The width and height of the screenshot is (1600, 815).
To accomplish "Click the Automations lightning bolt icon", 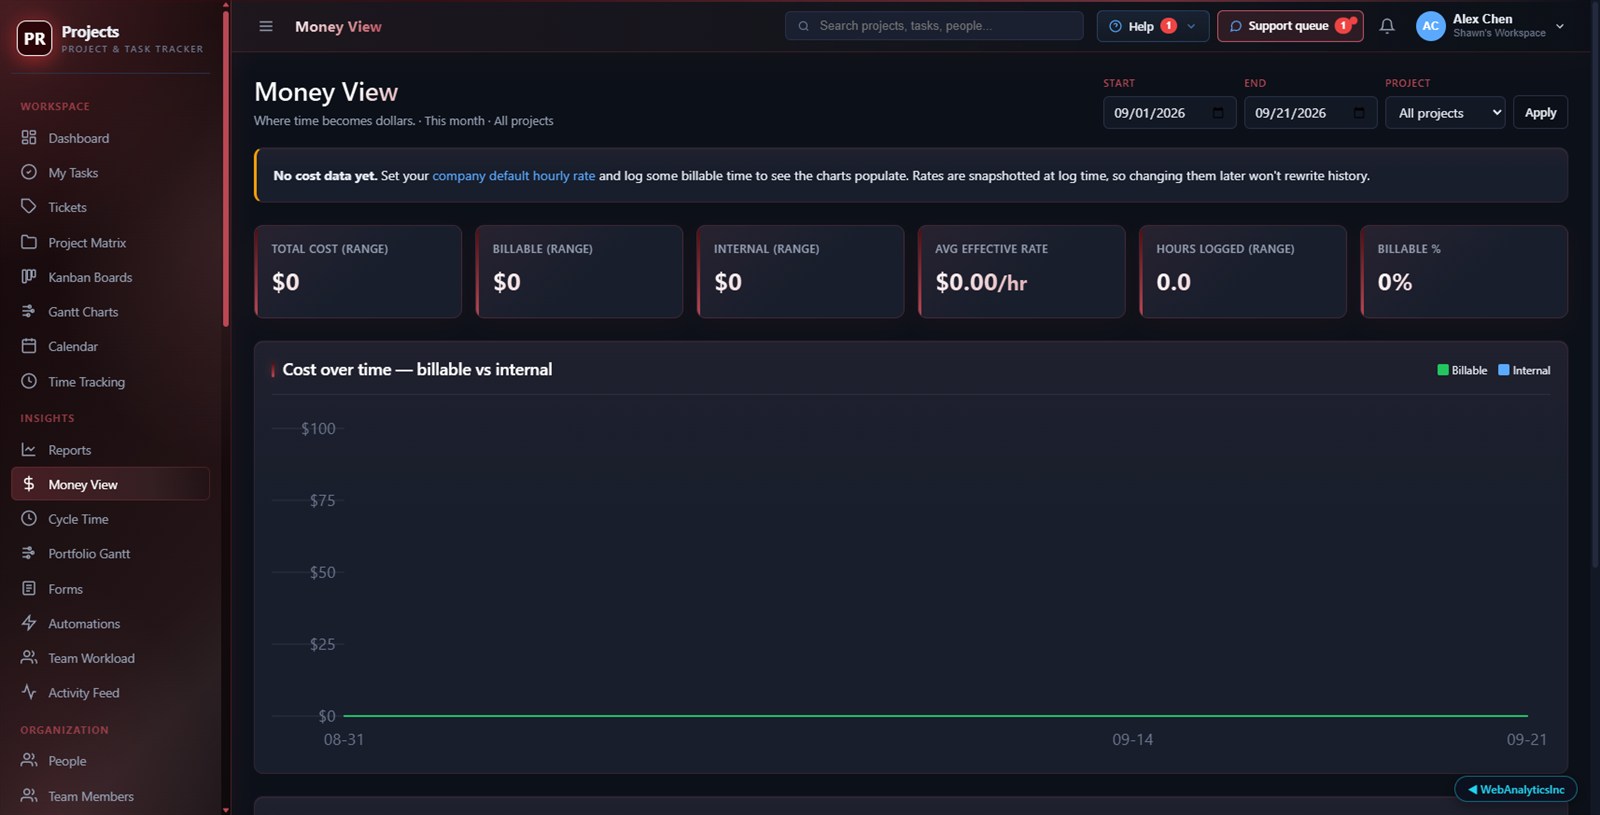I will [x=29, y=623].
